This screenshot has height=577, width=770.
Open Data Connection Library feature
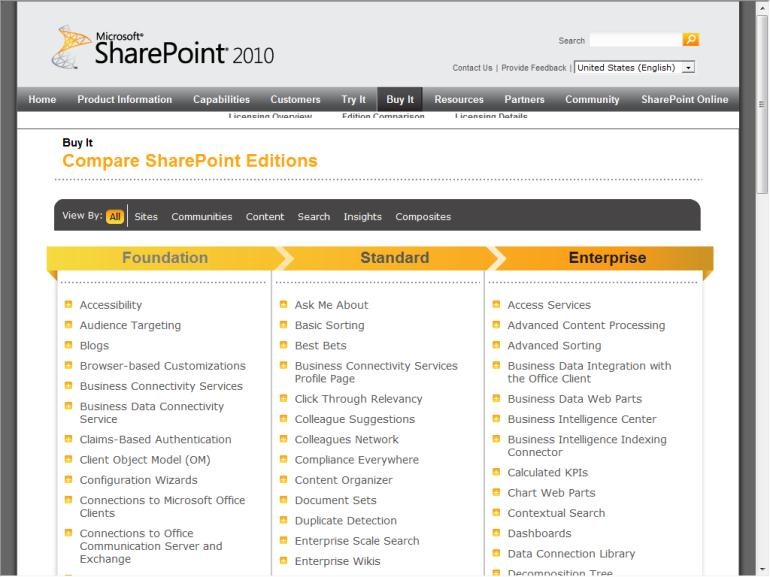click(x=571, y=553)
